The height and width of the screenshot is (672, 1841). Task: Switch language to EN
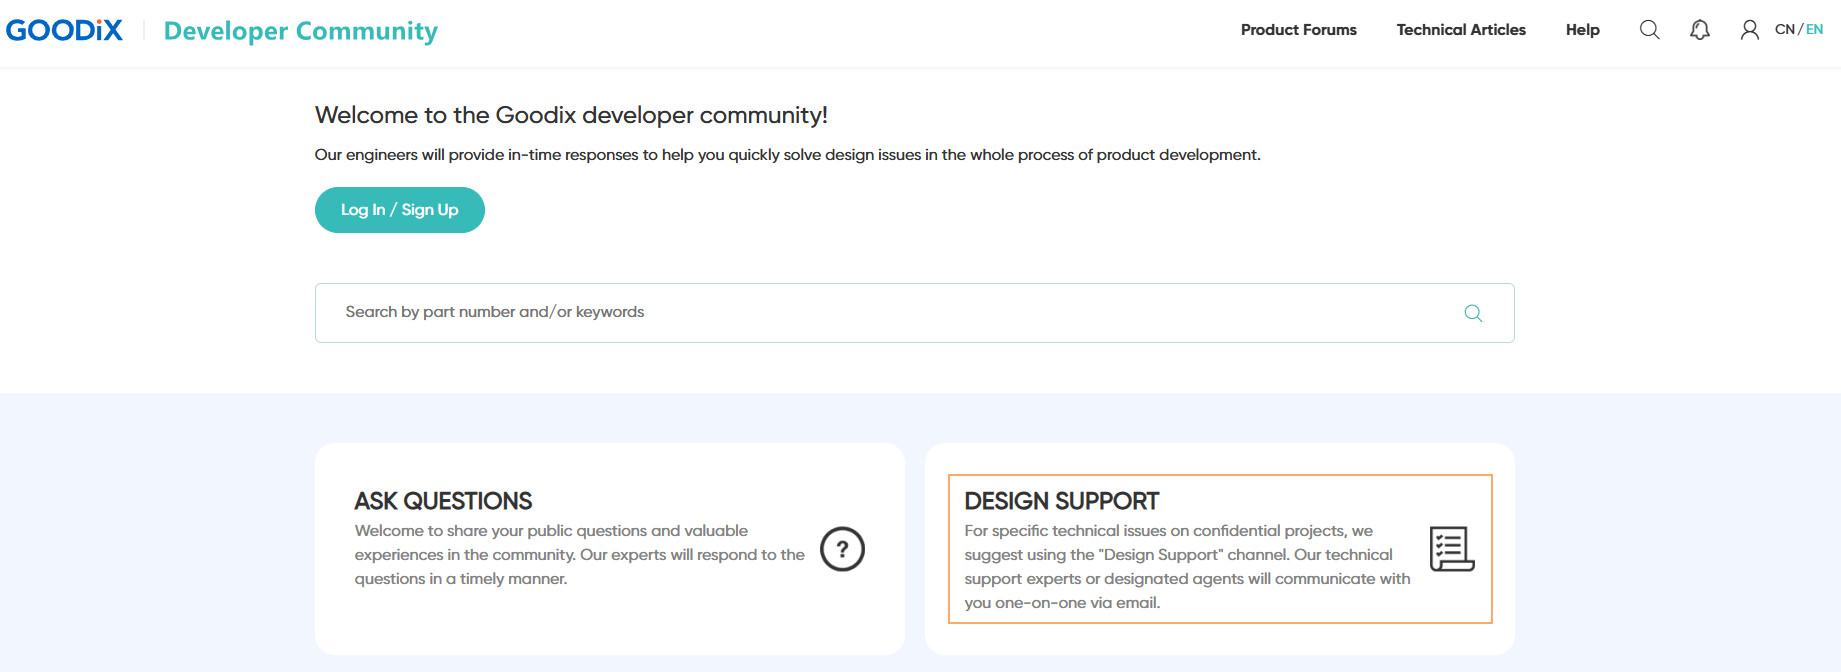click(x=1814, y=29)
